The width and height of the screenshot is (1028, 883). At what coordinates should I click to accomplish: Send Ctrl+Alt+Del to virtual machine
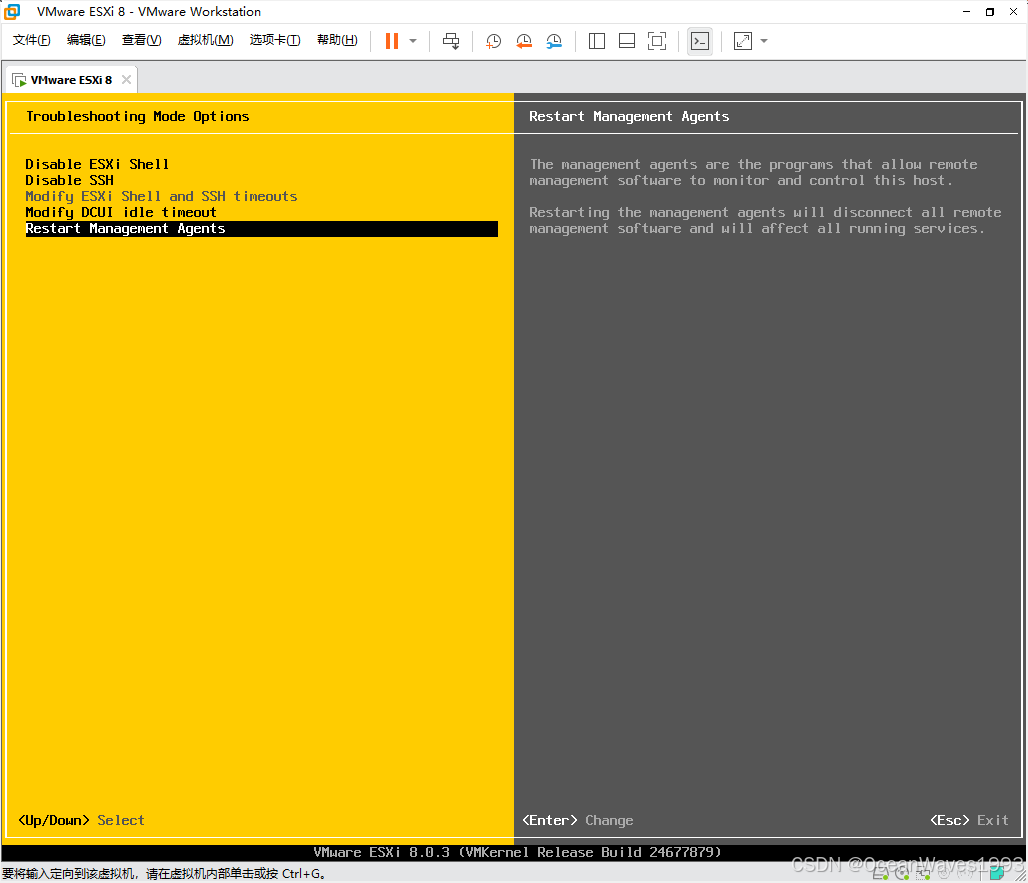(x=451, y=41)
